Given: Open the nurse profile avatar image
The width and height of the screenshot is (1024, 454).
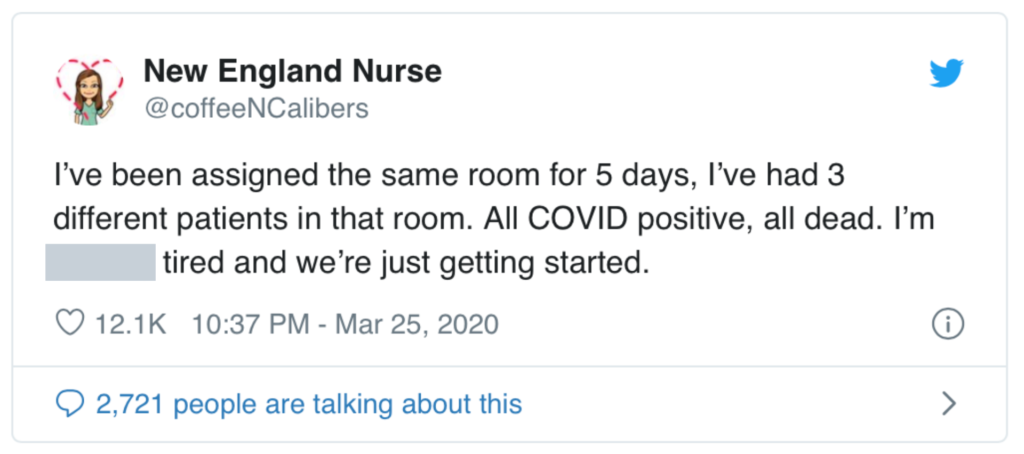Looking at the screenshot, I should click(89, 89).
